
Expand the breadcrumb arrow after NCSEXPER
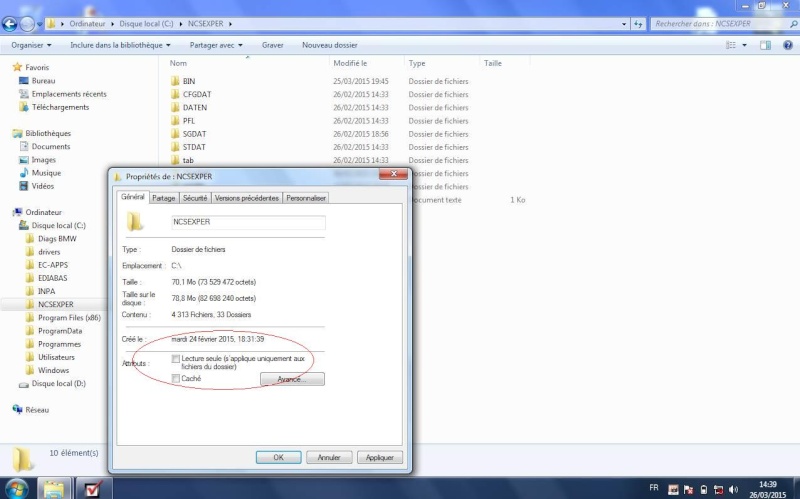(231, 24)
